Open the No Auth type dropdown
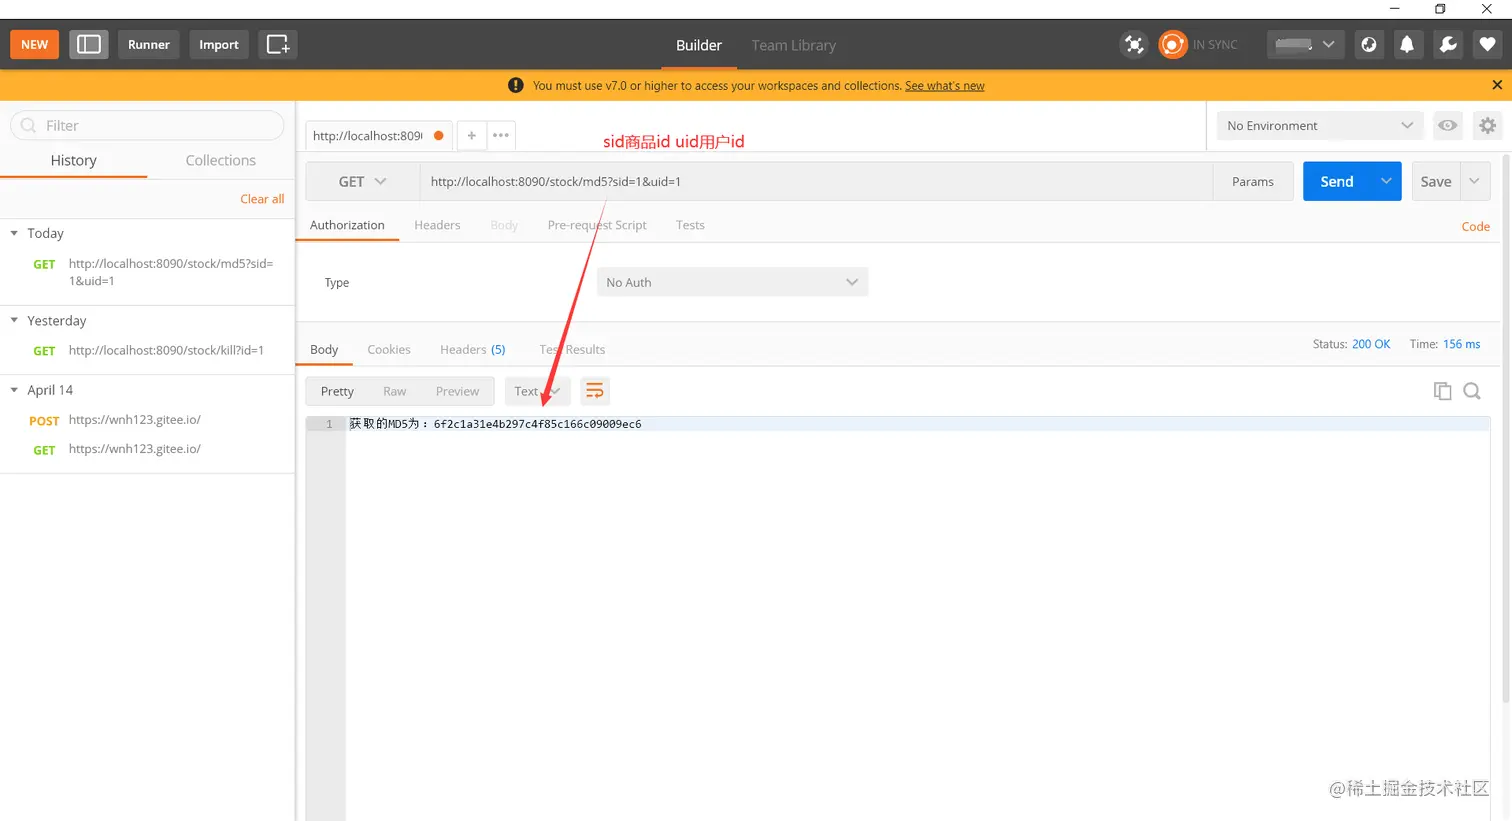 (x=732, y=282)
